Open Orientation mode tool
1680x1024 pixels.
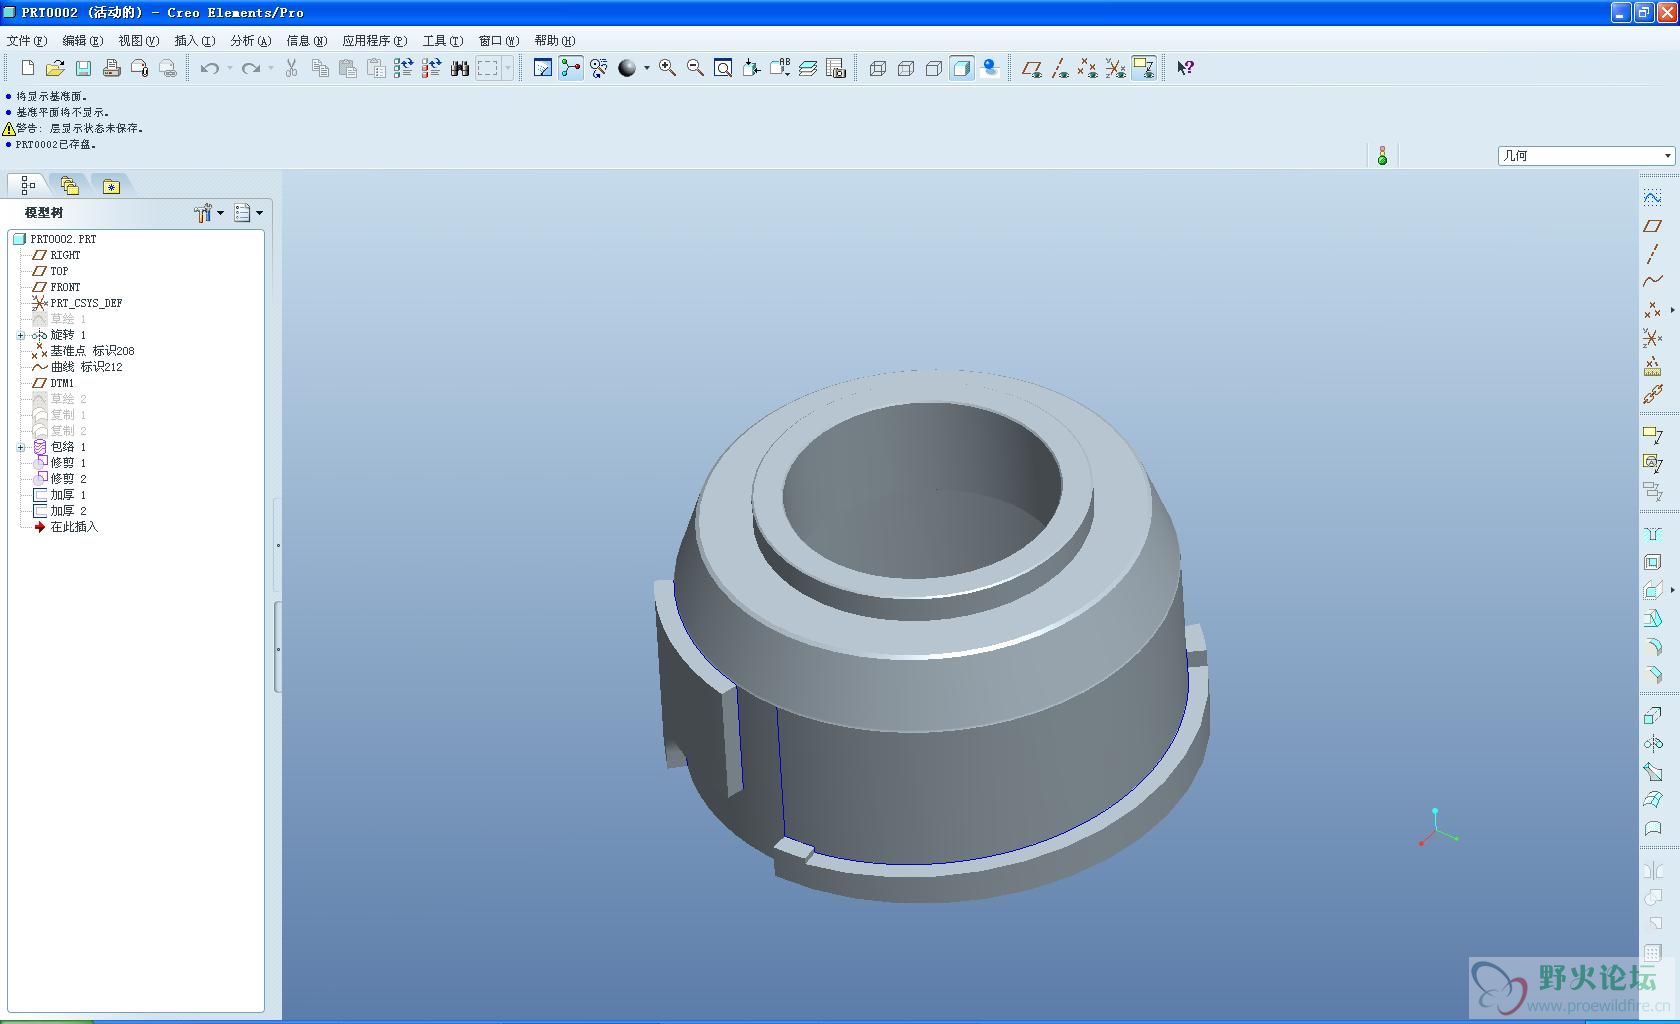coord(599,68)
